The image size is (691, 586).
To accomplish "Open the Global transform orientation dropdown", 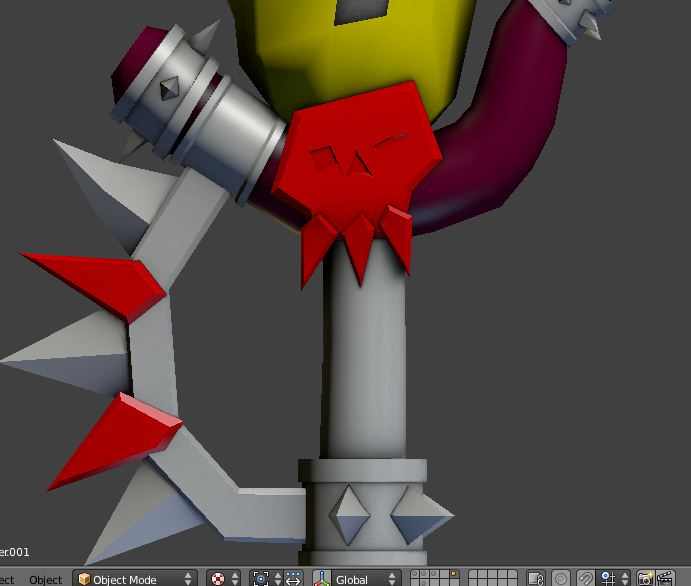I will [366, 579].
